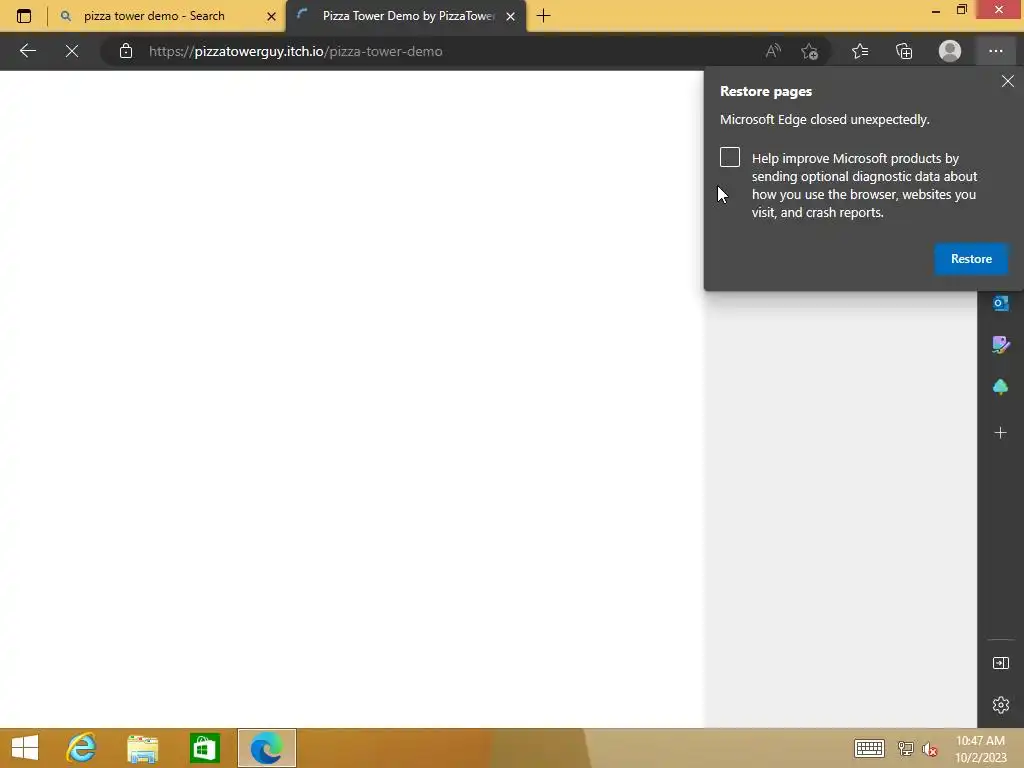Open Settings and more menu
This screenshot has height=768, width=1024.
coord(995,51)
